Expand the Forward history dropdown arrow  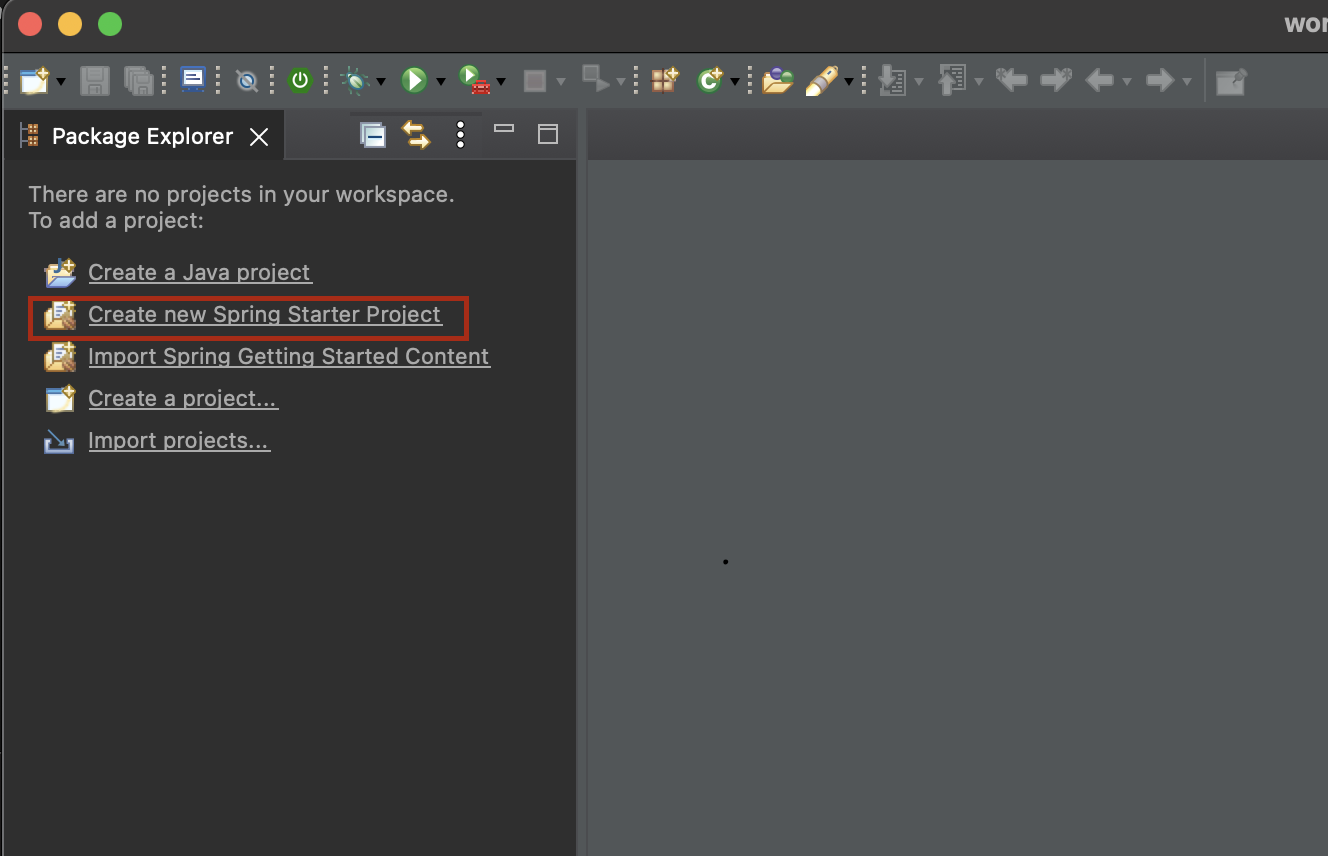point(1187,82)
